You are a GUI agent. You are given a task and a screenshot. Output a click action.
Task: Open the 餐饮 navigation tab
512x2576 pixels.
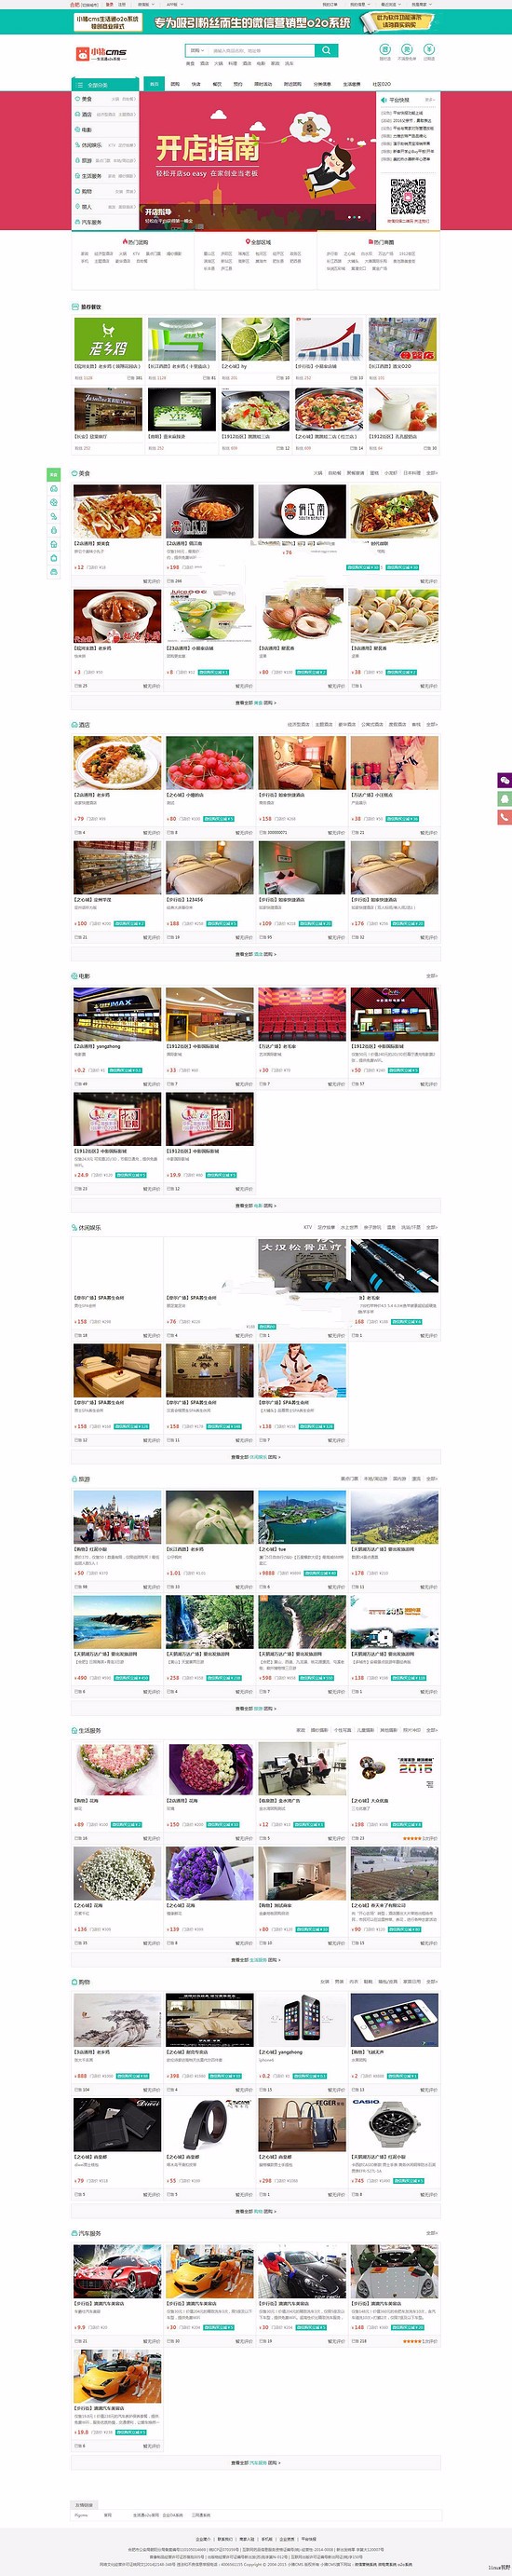pos(217,84)
